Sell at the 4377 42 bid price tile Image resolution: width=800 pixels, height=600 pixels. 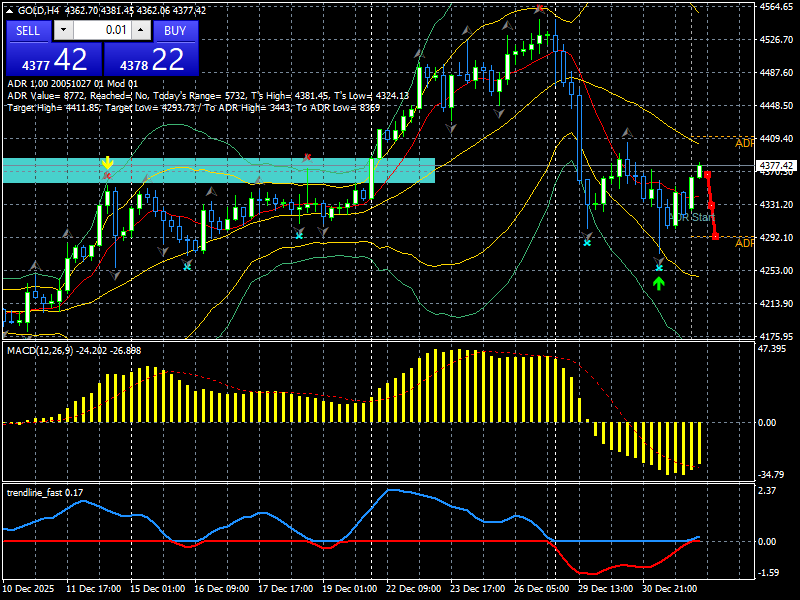54,59
